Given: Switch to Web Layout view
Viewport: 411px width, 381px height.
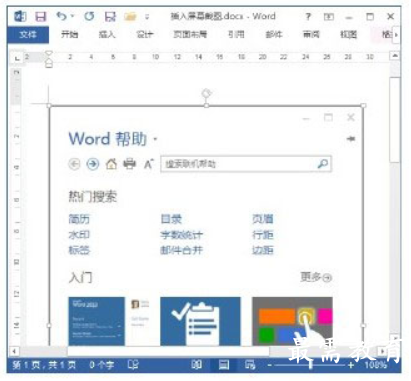Looking at the screenshot, I should coord(250,365).
